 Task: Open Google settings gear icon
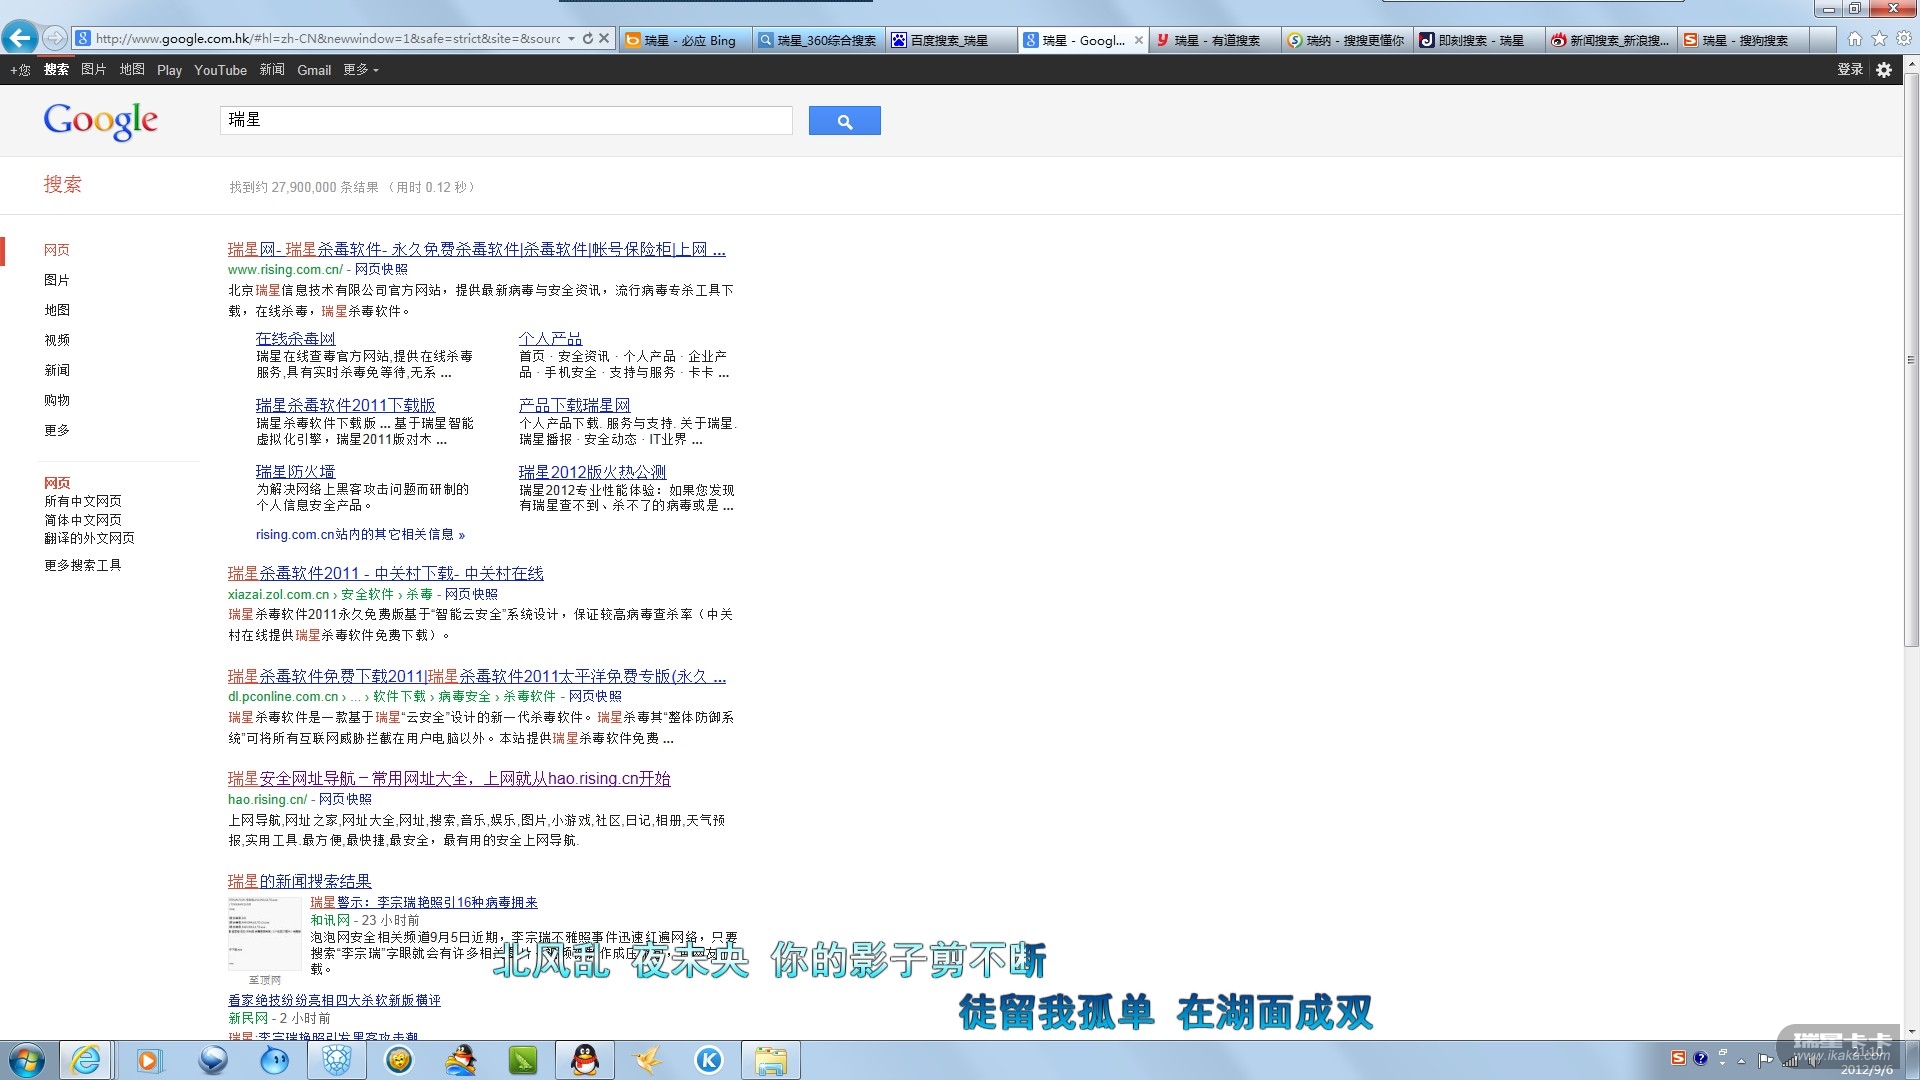1884,70
